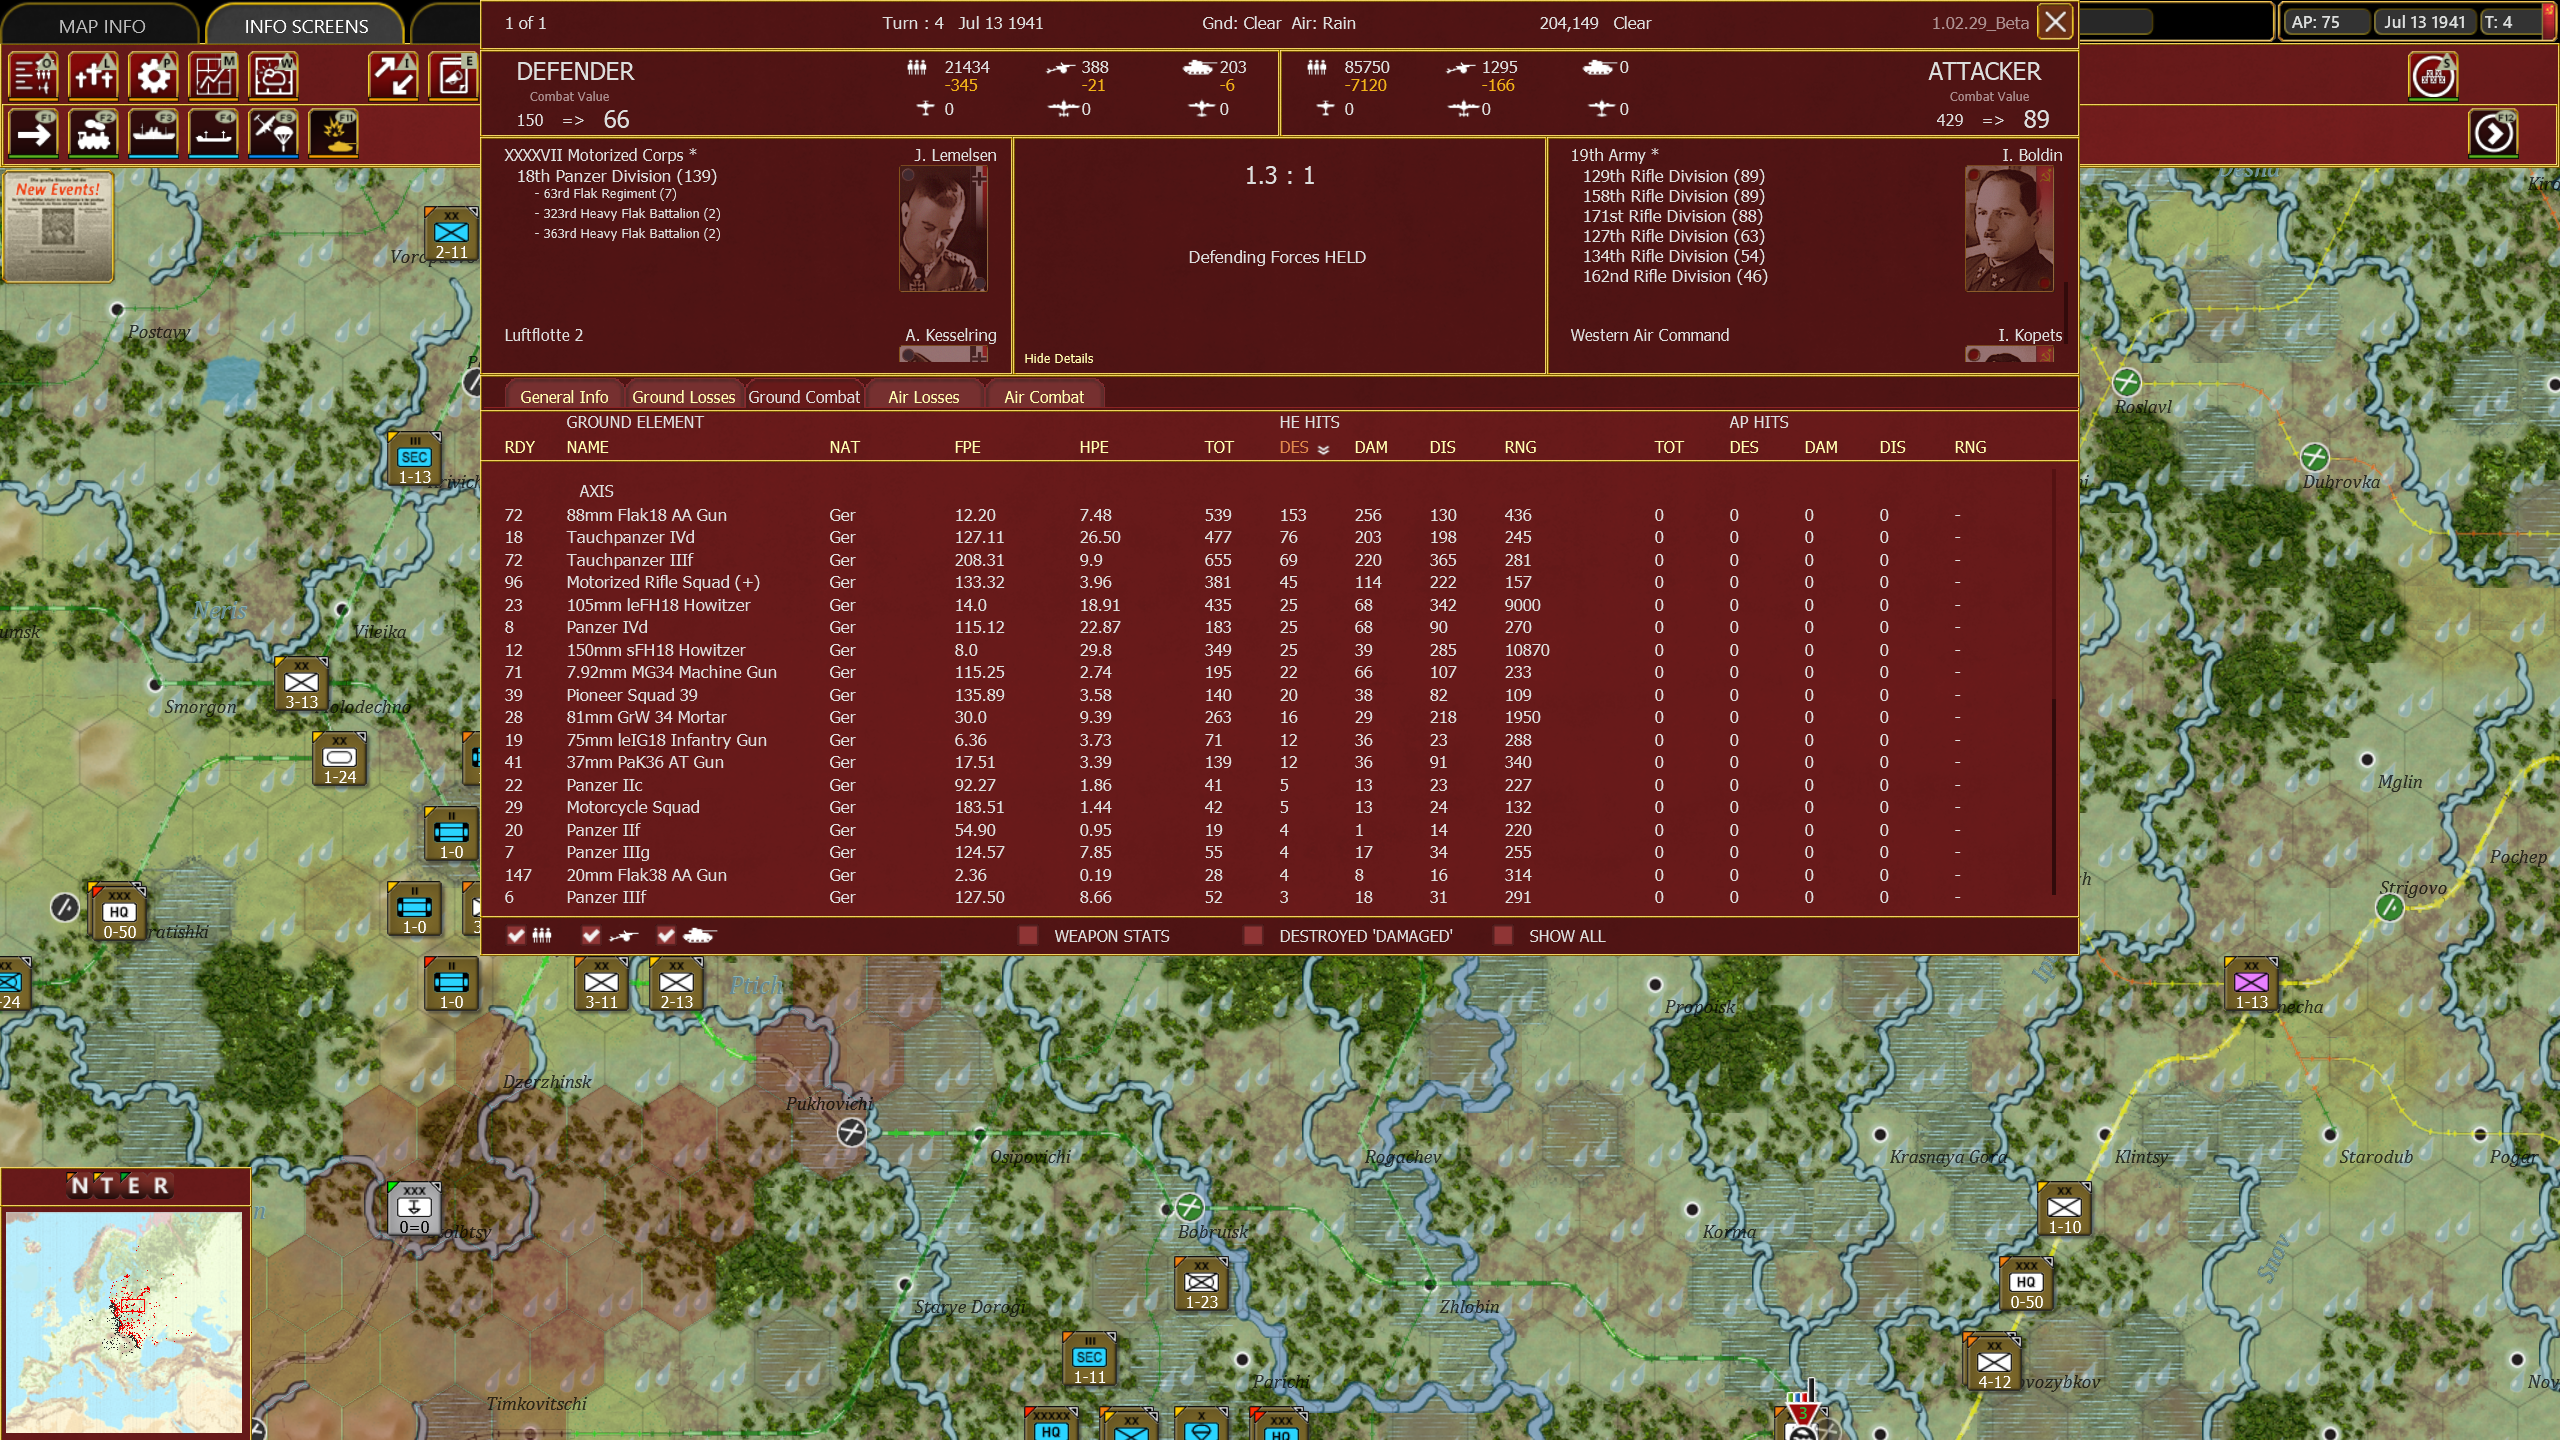Screen dimensions: 2560x1440
Task: Select 129th Rifle Division (89) entry
Action: click(x=1673, y=176)
